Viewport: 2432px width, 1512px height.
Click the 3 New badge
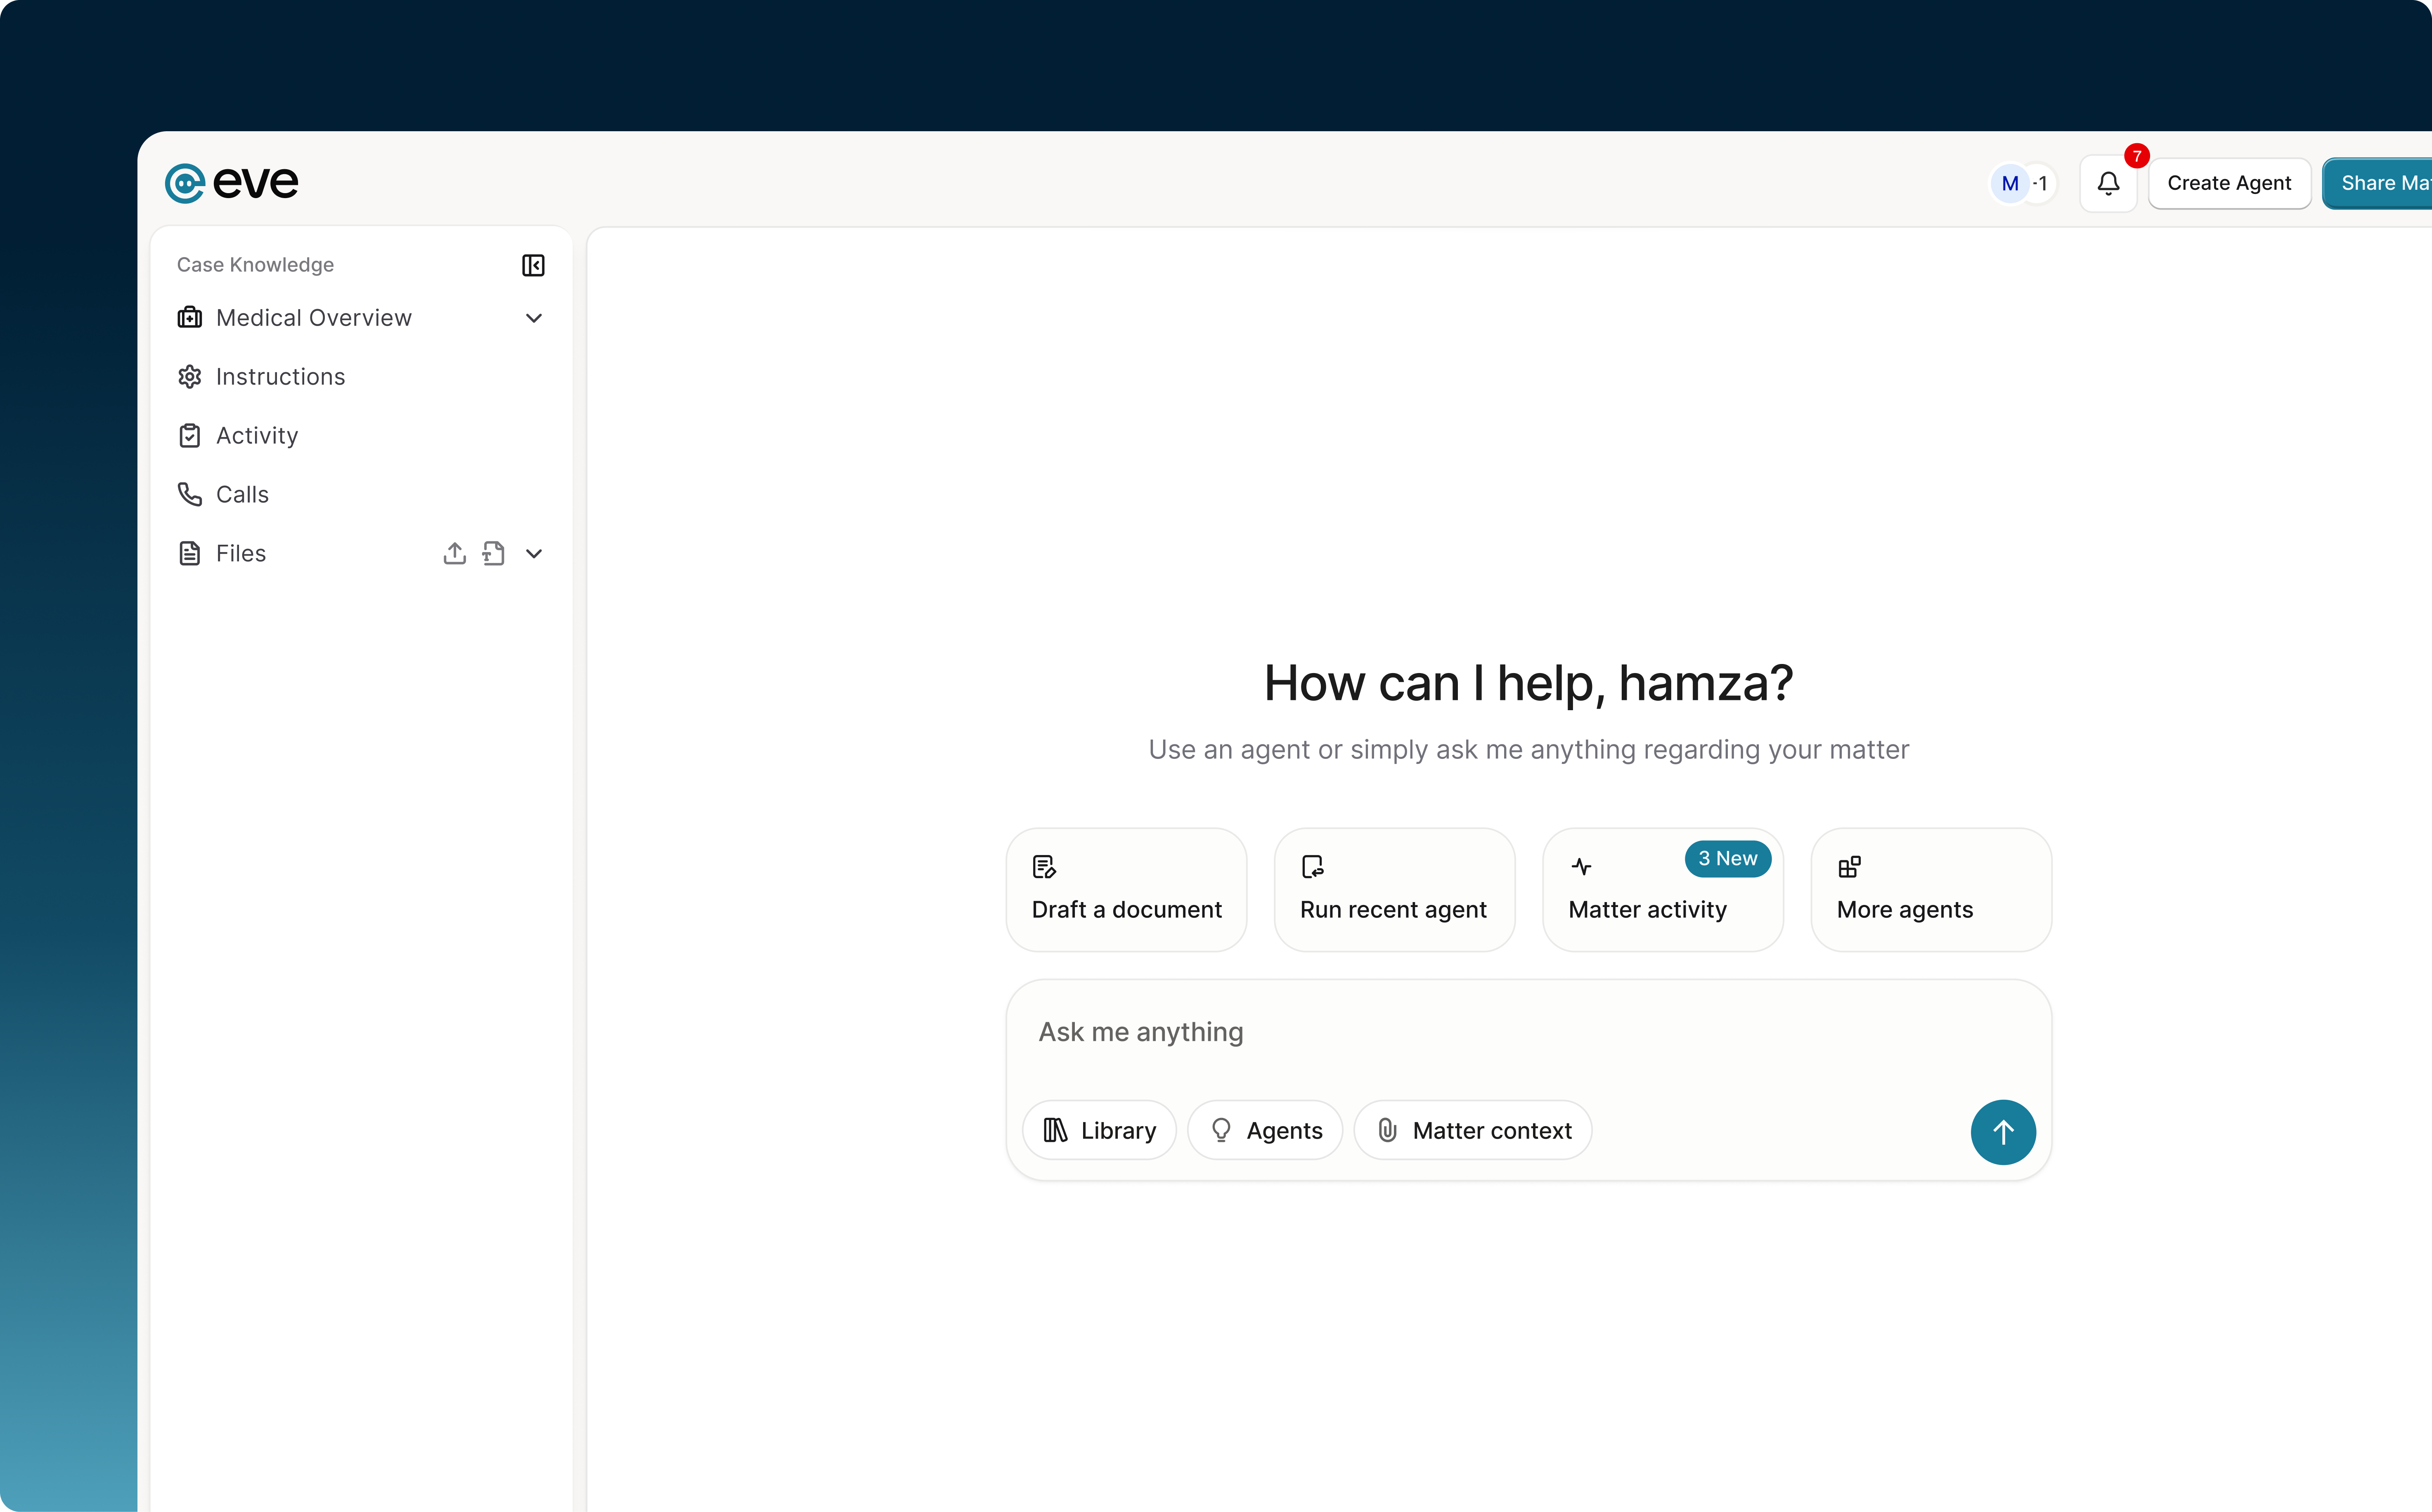coord(1727,859)
